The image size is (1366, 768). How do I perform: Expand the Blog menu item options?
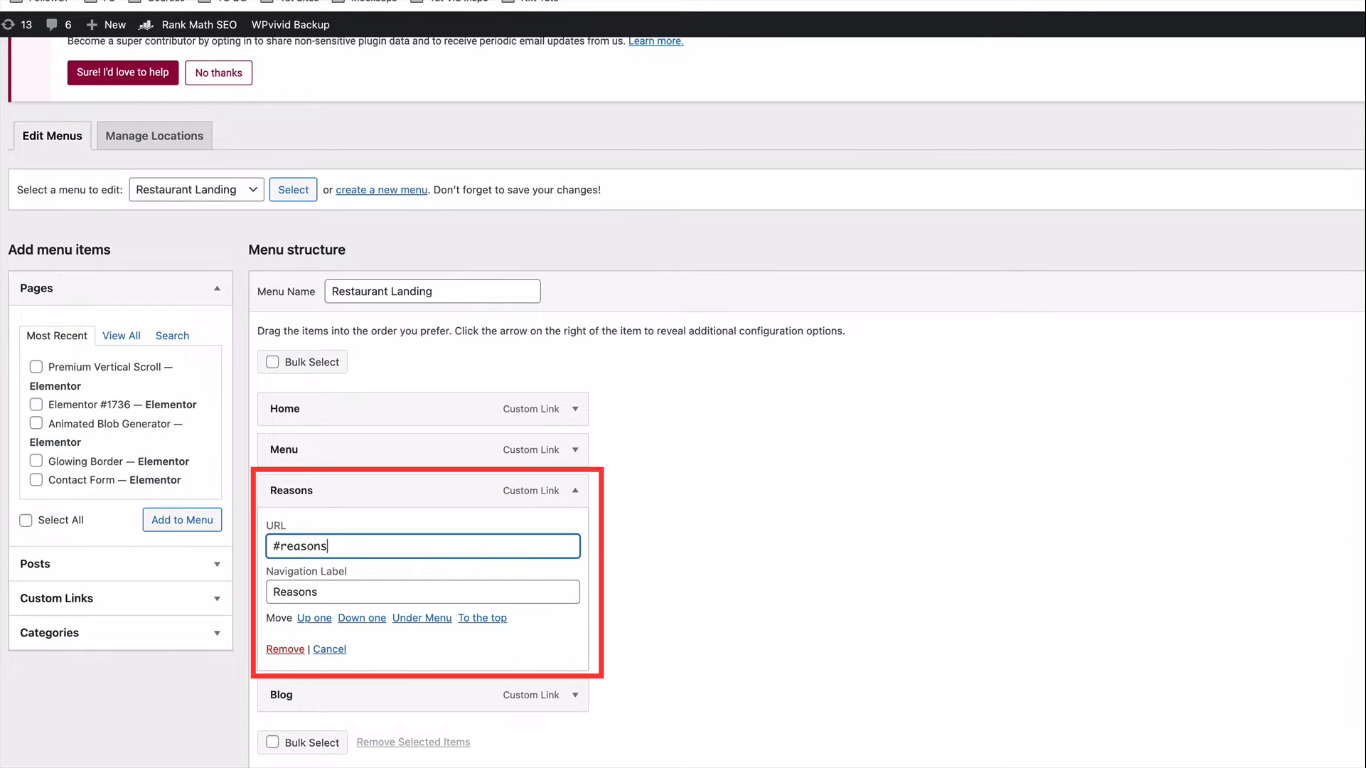pos(575,695)
